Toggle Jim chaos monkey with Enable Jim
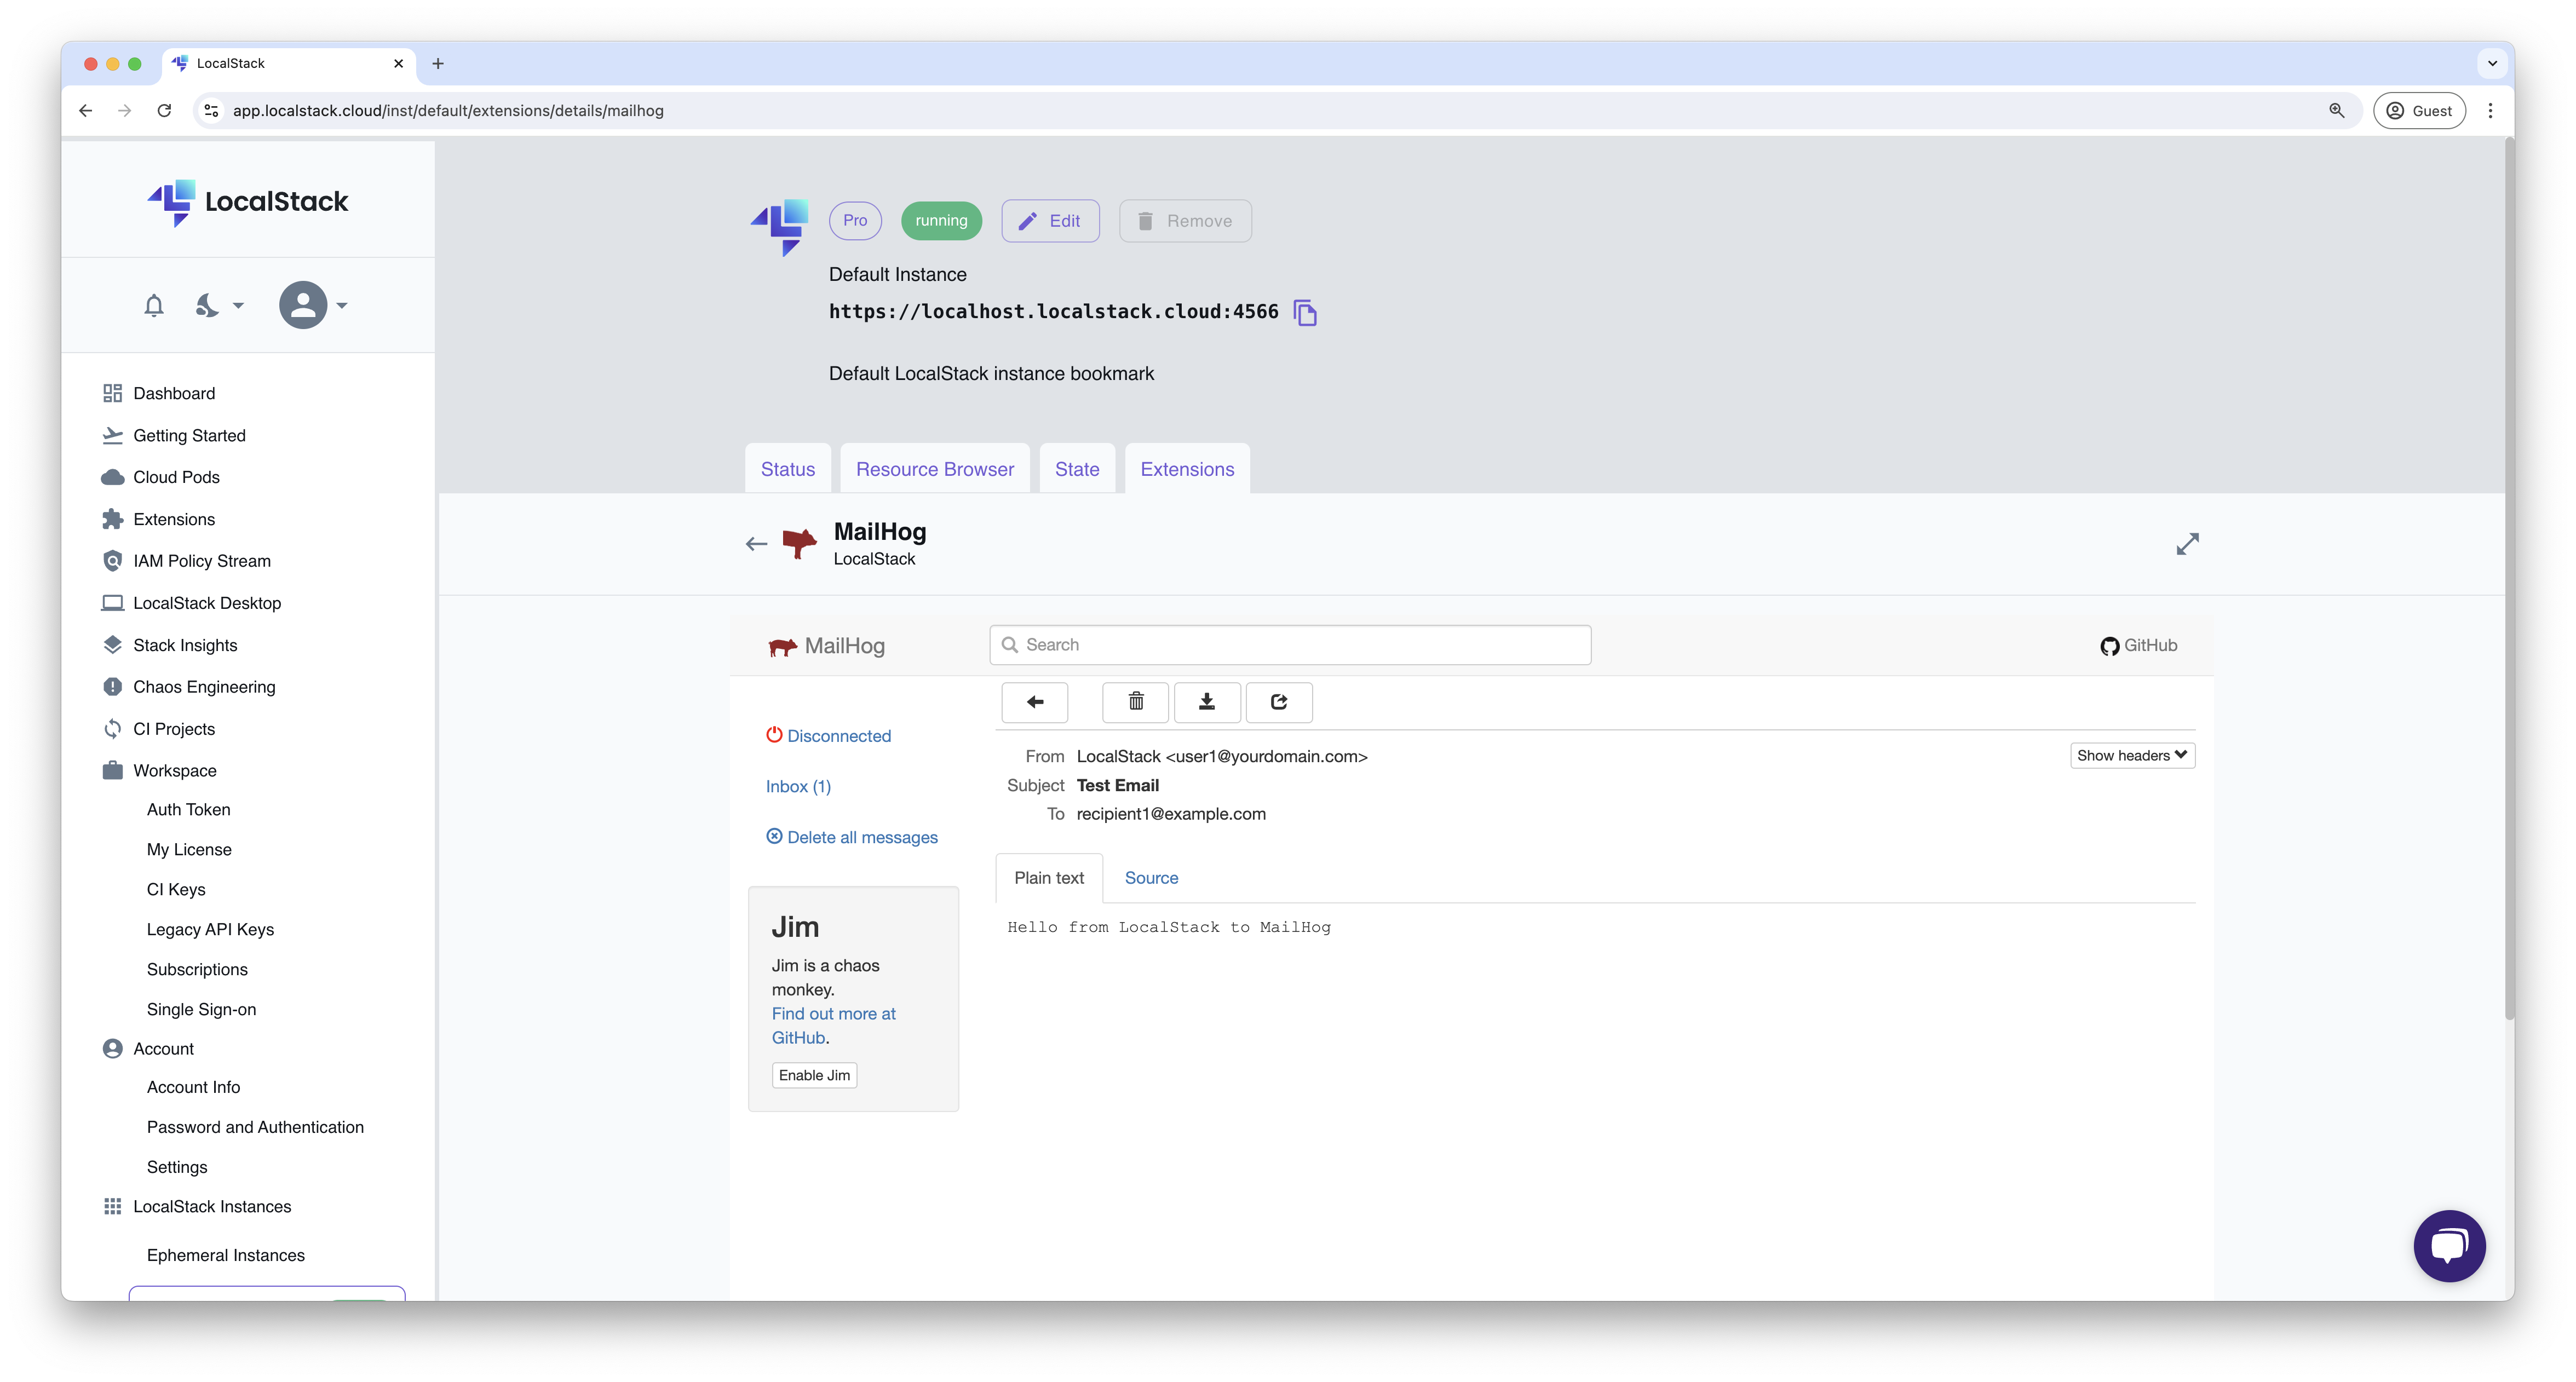This screenshot has width=2576, height=1382. tap(814, 1075)
